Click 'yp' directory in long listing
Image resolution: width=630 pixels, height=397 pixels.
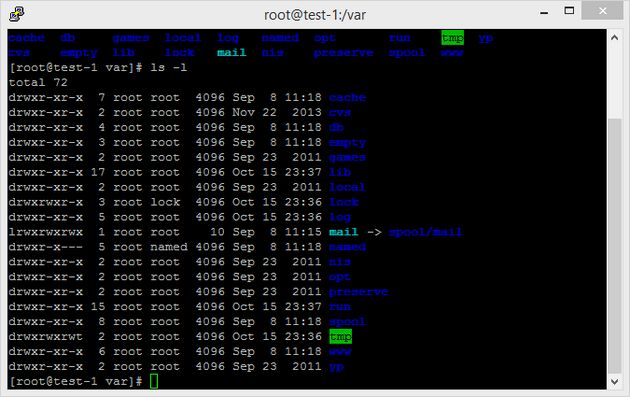(336, 367)
